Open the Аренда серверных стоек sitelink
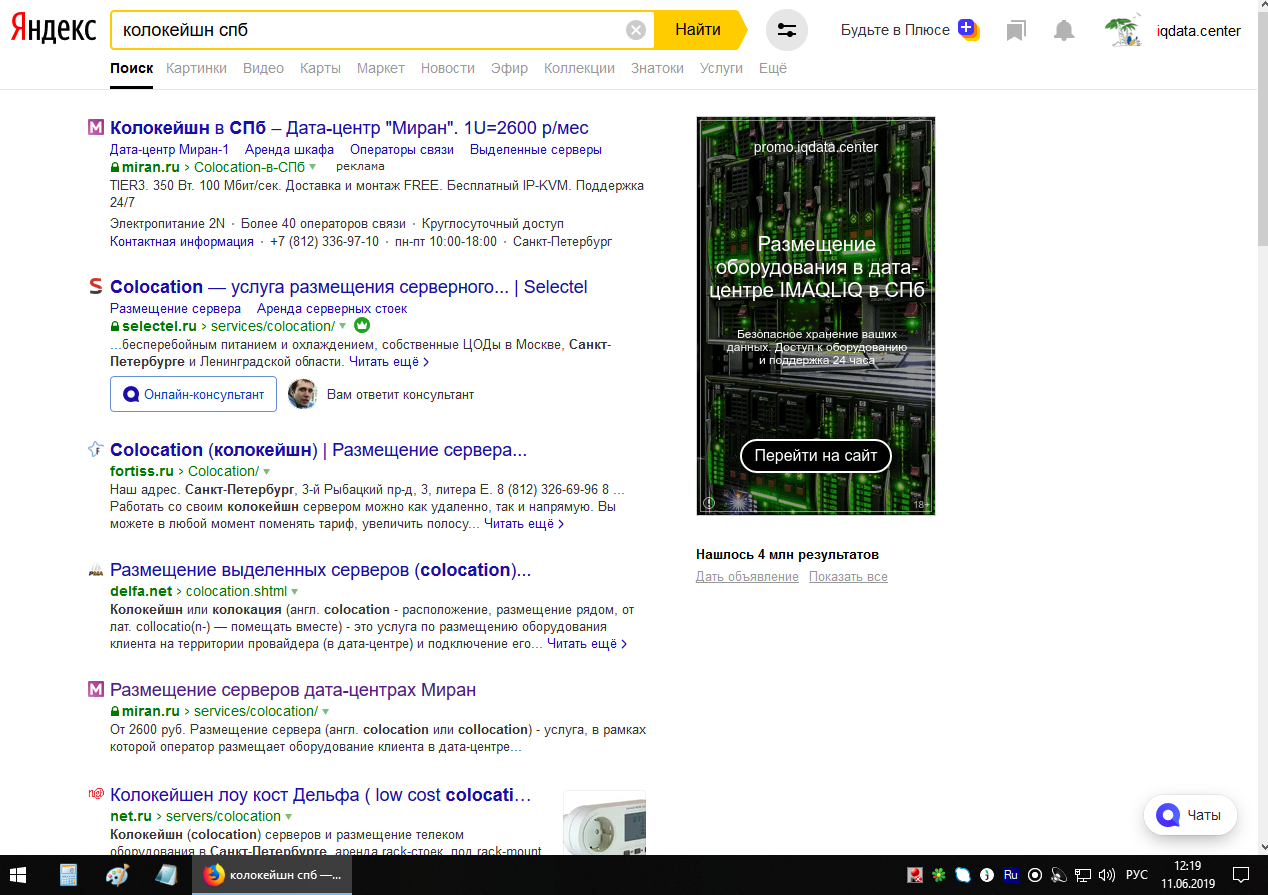Screen dimensions: 1268x895 tap(332, 309)
